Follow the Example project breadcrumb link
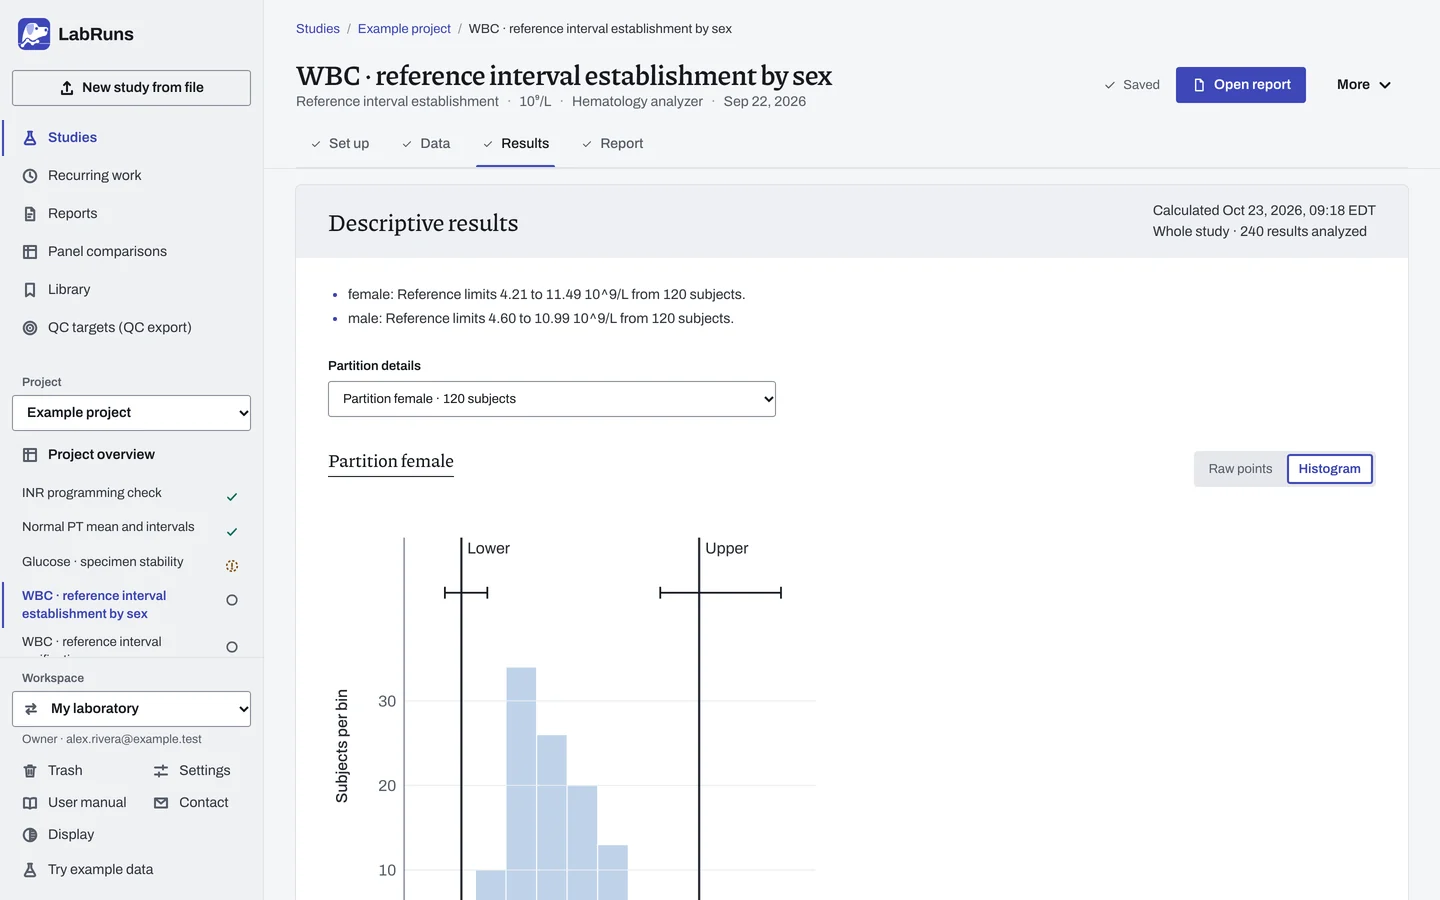Image resolution: width=1440 pixels, height=900 pixels. [x=404, y=29]
